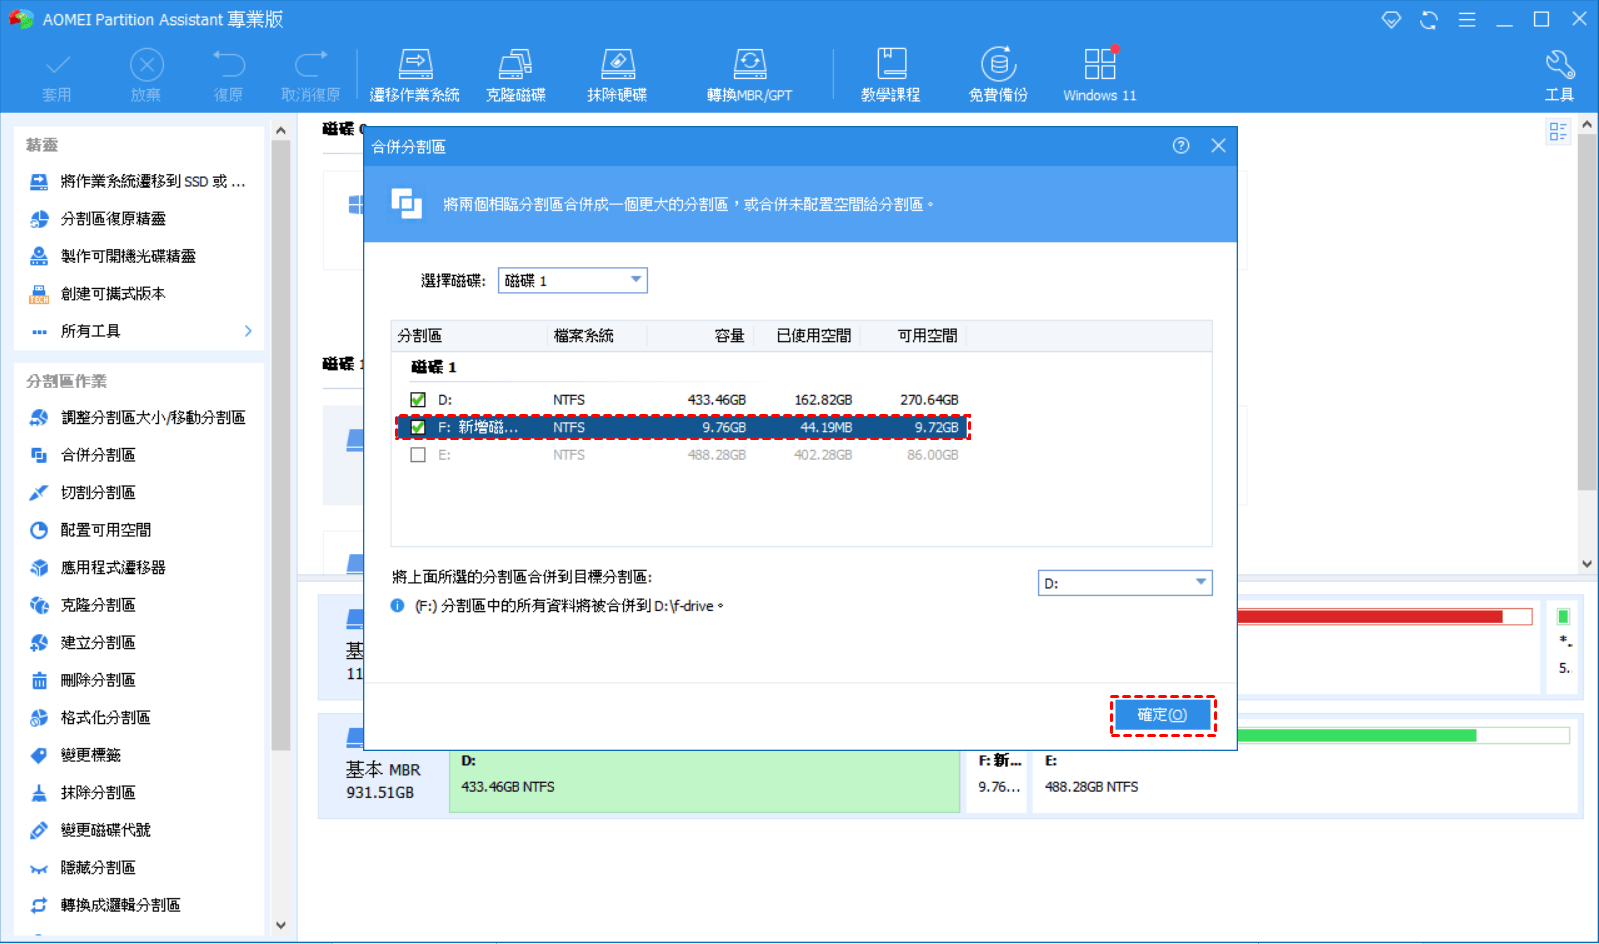Click the 磁碟 1 group row in dialog

pos(433,368)
